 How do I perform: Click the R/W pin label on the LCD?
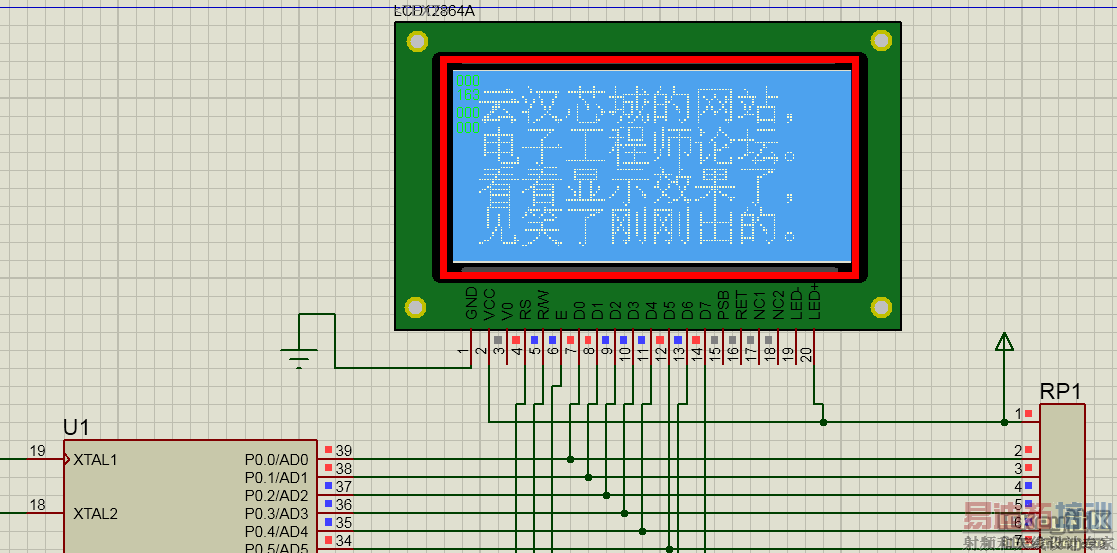coord(544,304)
